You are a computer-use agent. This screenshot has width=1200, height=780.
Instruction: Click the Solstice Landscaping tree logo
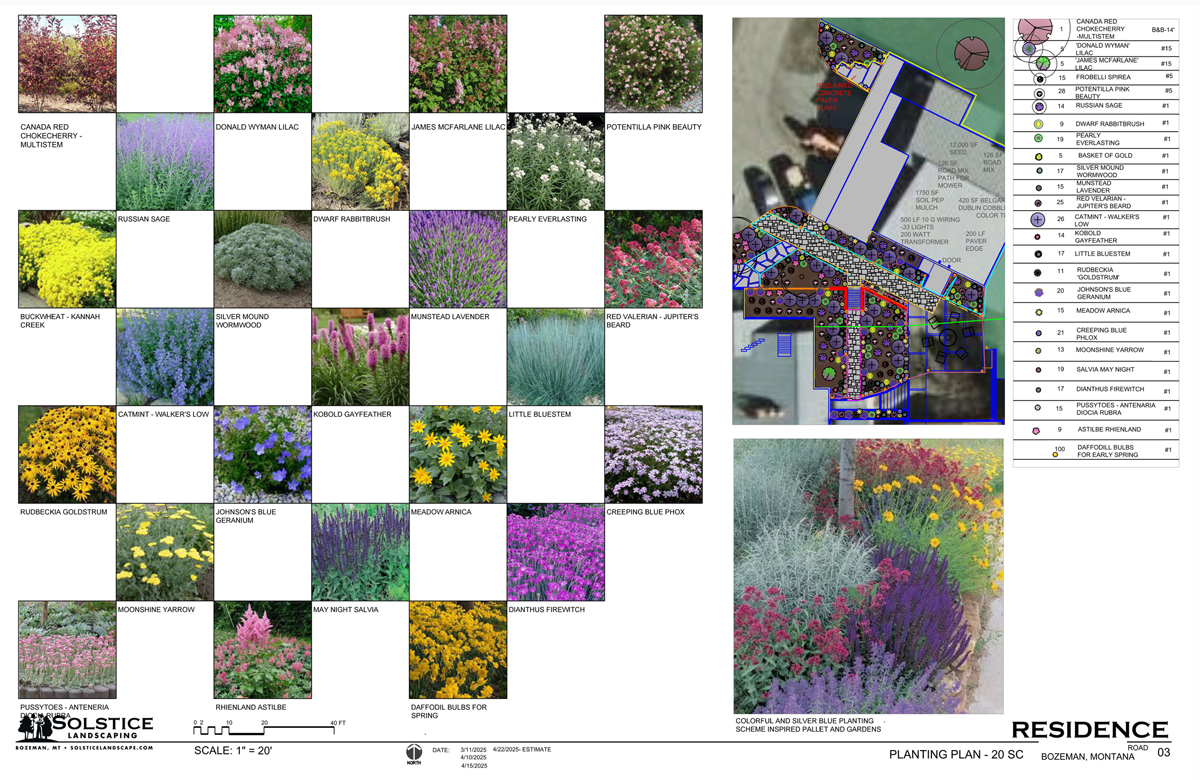pos(29,728)
